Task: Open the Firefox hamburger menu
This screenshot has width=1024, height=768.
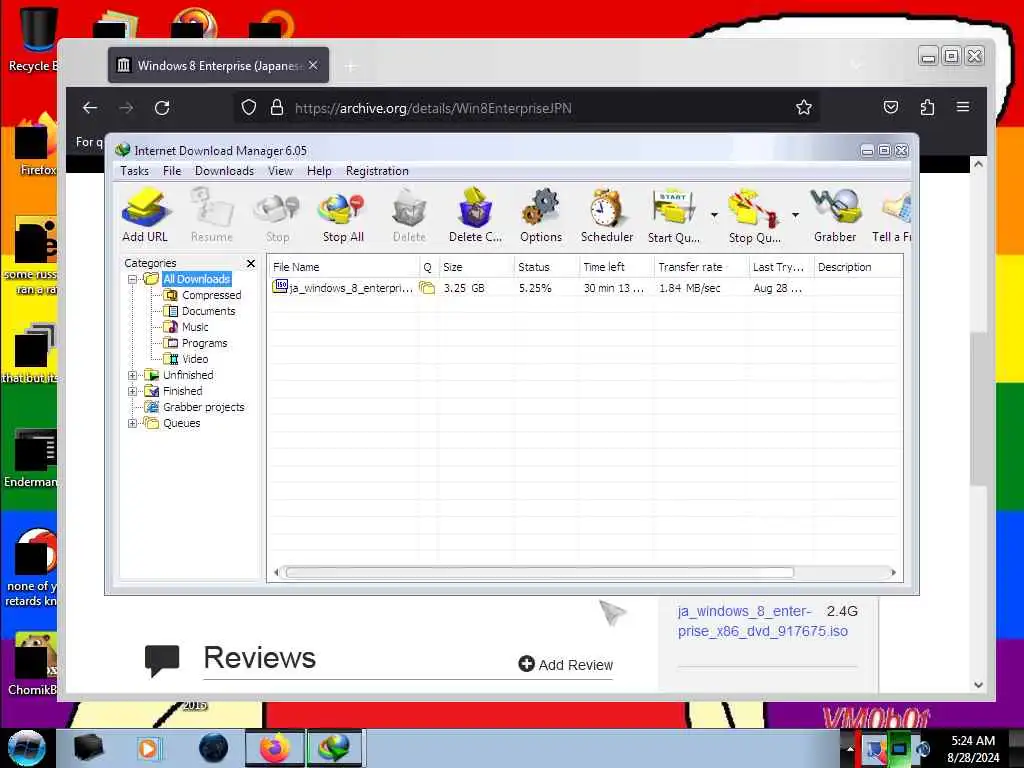Action: click(963, 106)
